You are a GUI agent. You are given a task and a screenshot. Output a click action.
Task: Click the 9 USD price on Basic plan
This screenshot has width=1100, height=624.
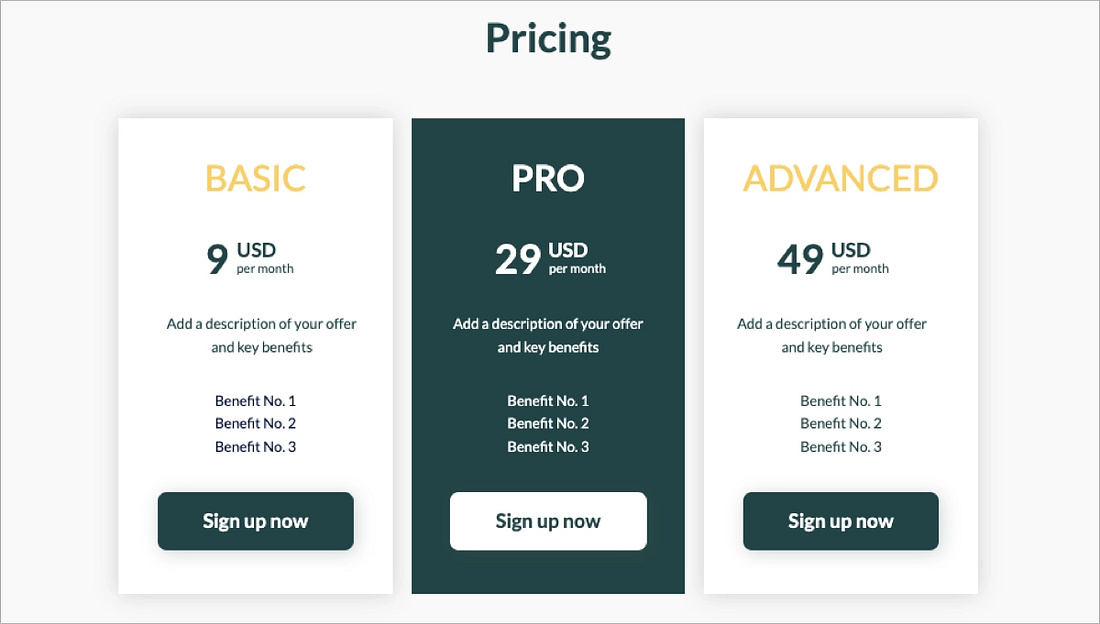[x=247, y=258]
